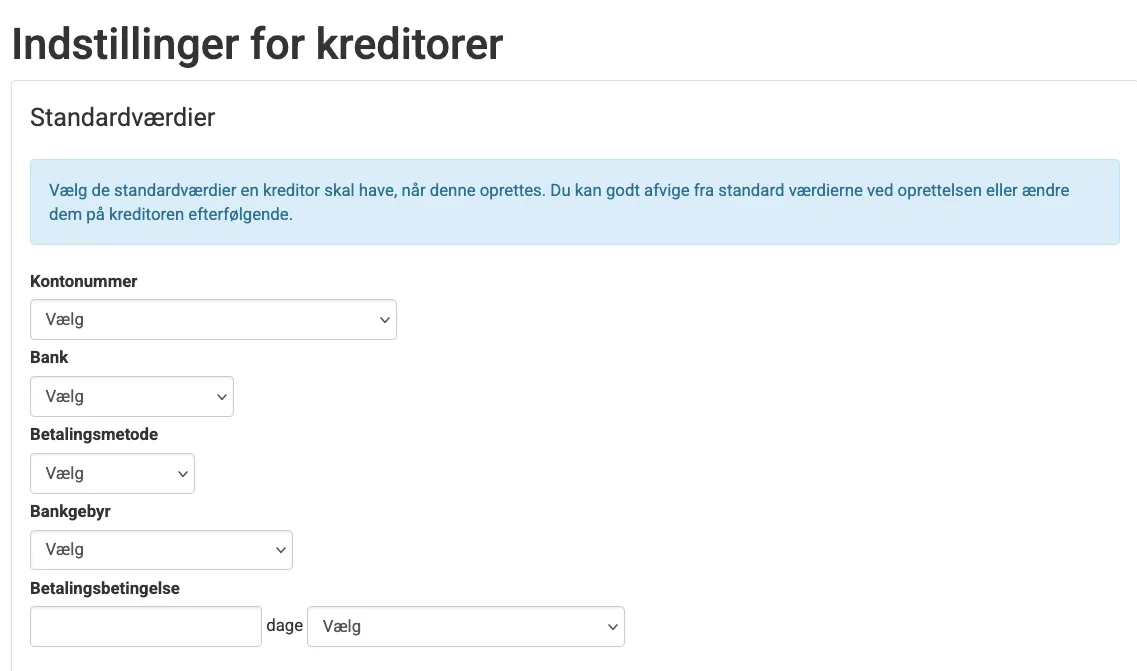Open the Betalingsbetingelse Vælg dropdown
Screen dimensions: 1137x671
click(x=465, y=626)
